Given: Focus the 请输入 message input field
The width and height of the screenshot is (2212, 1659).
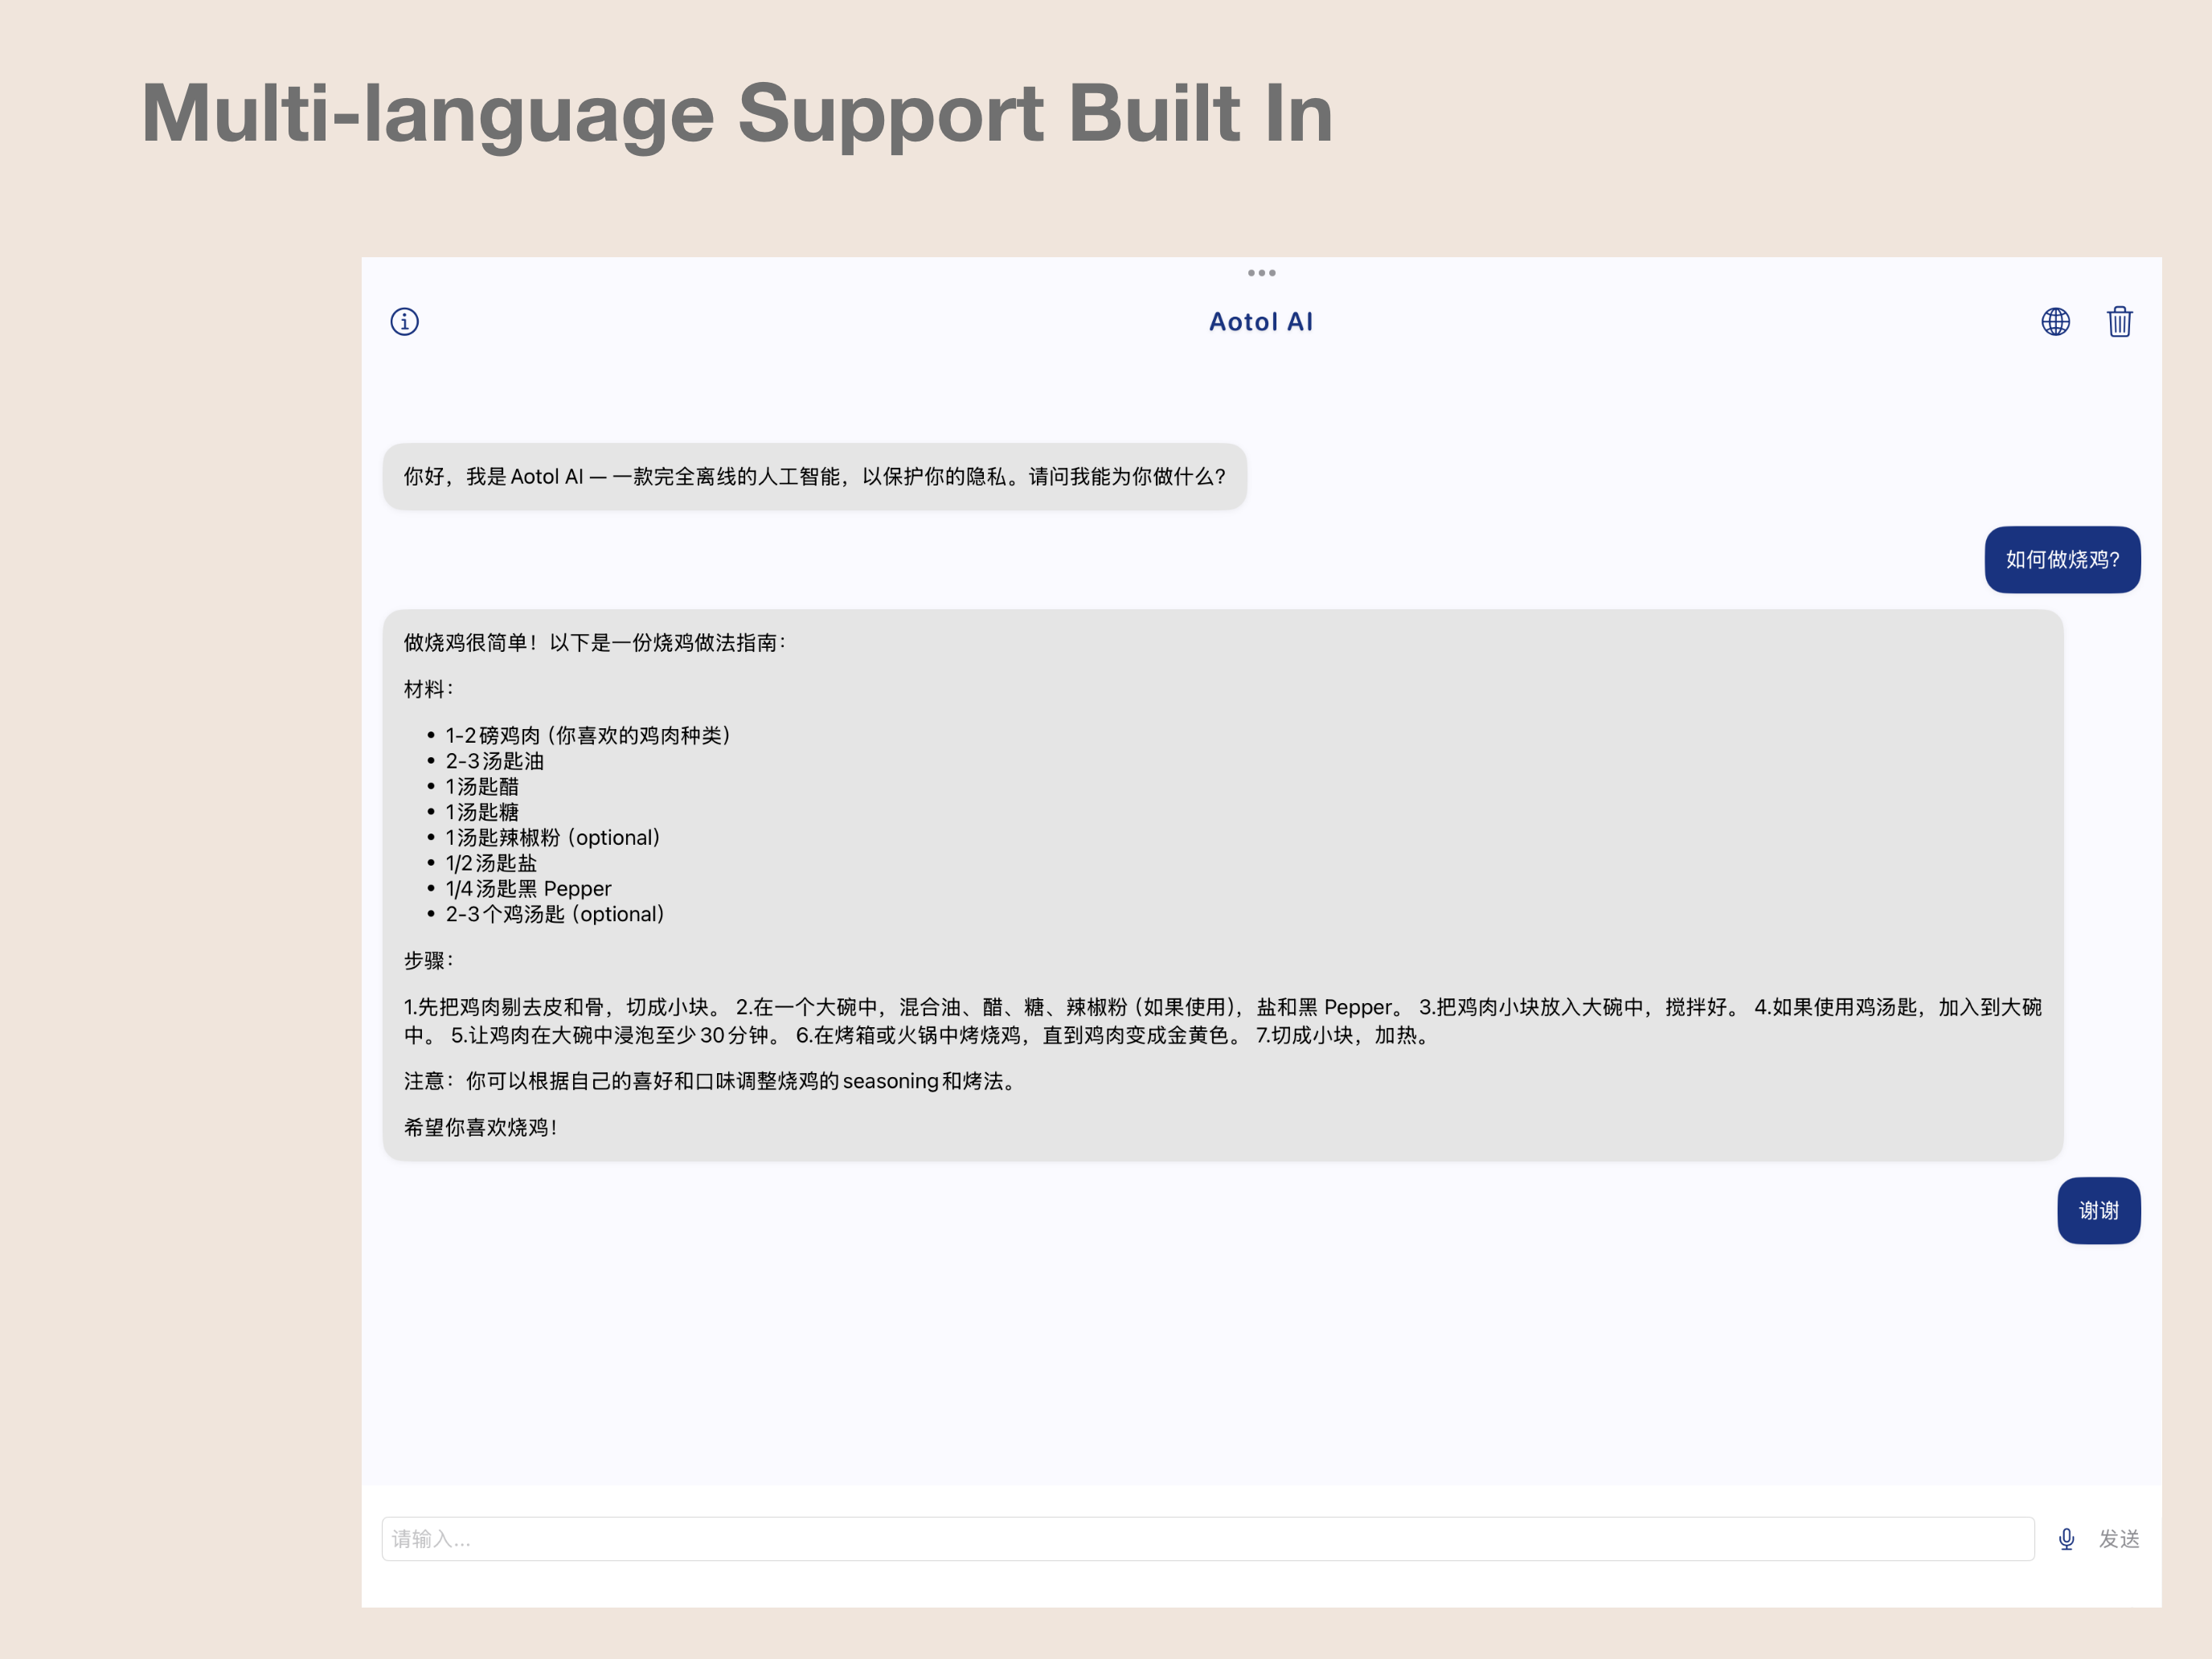Looking at the screenshot, I should 1207,1539.
